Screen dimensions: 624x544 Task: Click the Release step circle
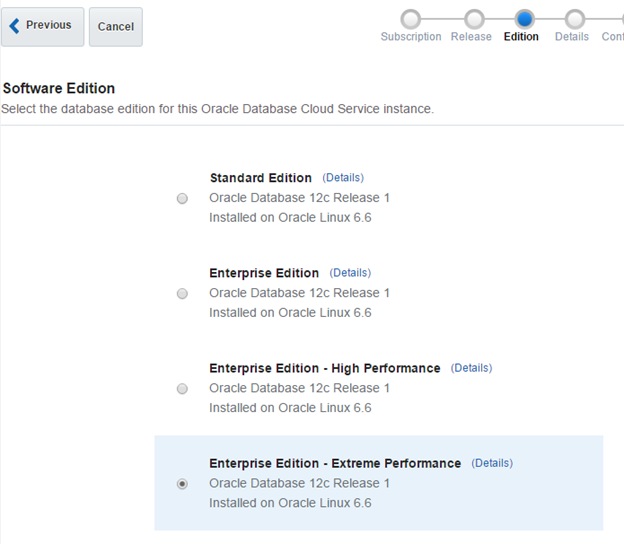click(x=474, y=19)
